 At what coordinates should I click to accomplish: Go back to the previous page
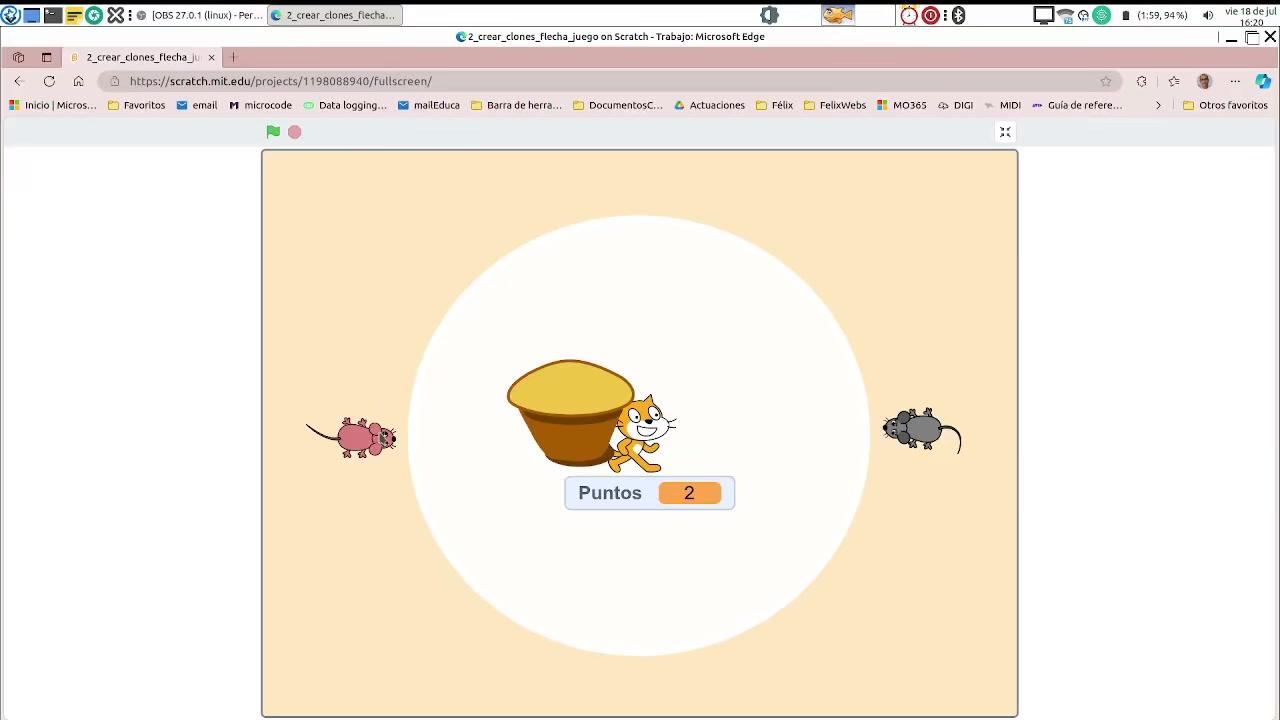(19, 81)
